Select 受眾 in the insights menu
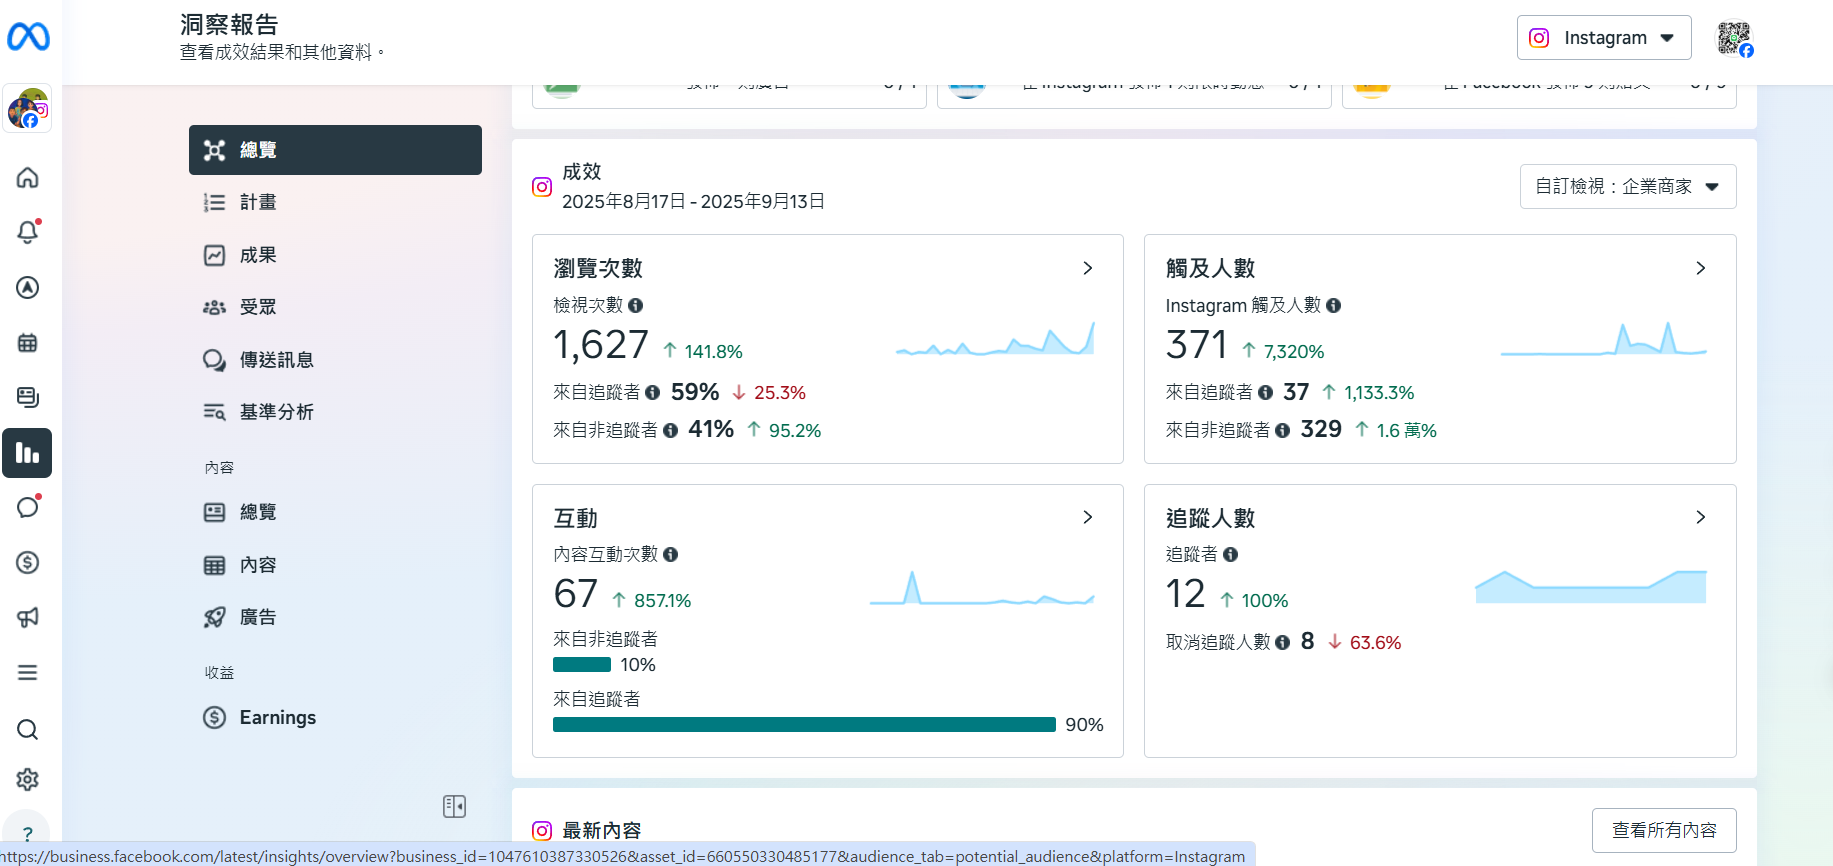The image size is (1833, 866). [x=258, y=307]
